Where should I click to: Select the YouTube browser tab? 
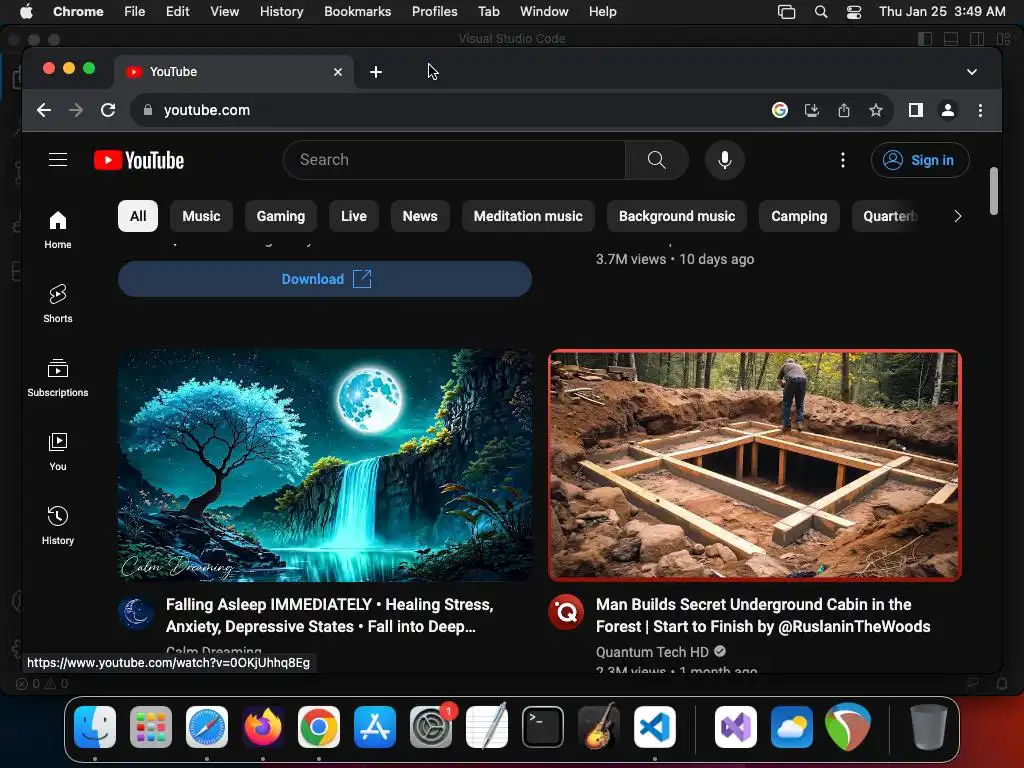(x=234, y=72)
